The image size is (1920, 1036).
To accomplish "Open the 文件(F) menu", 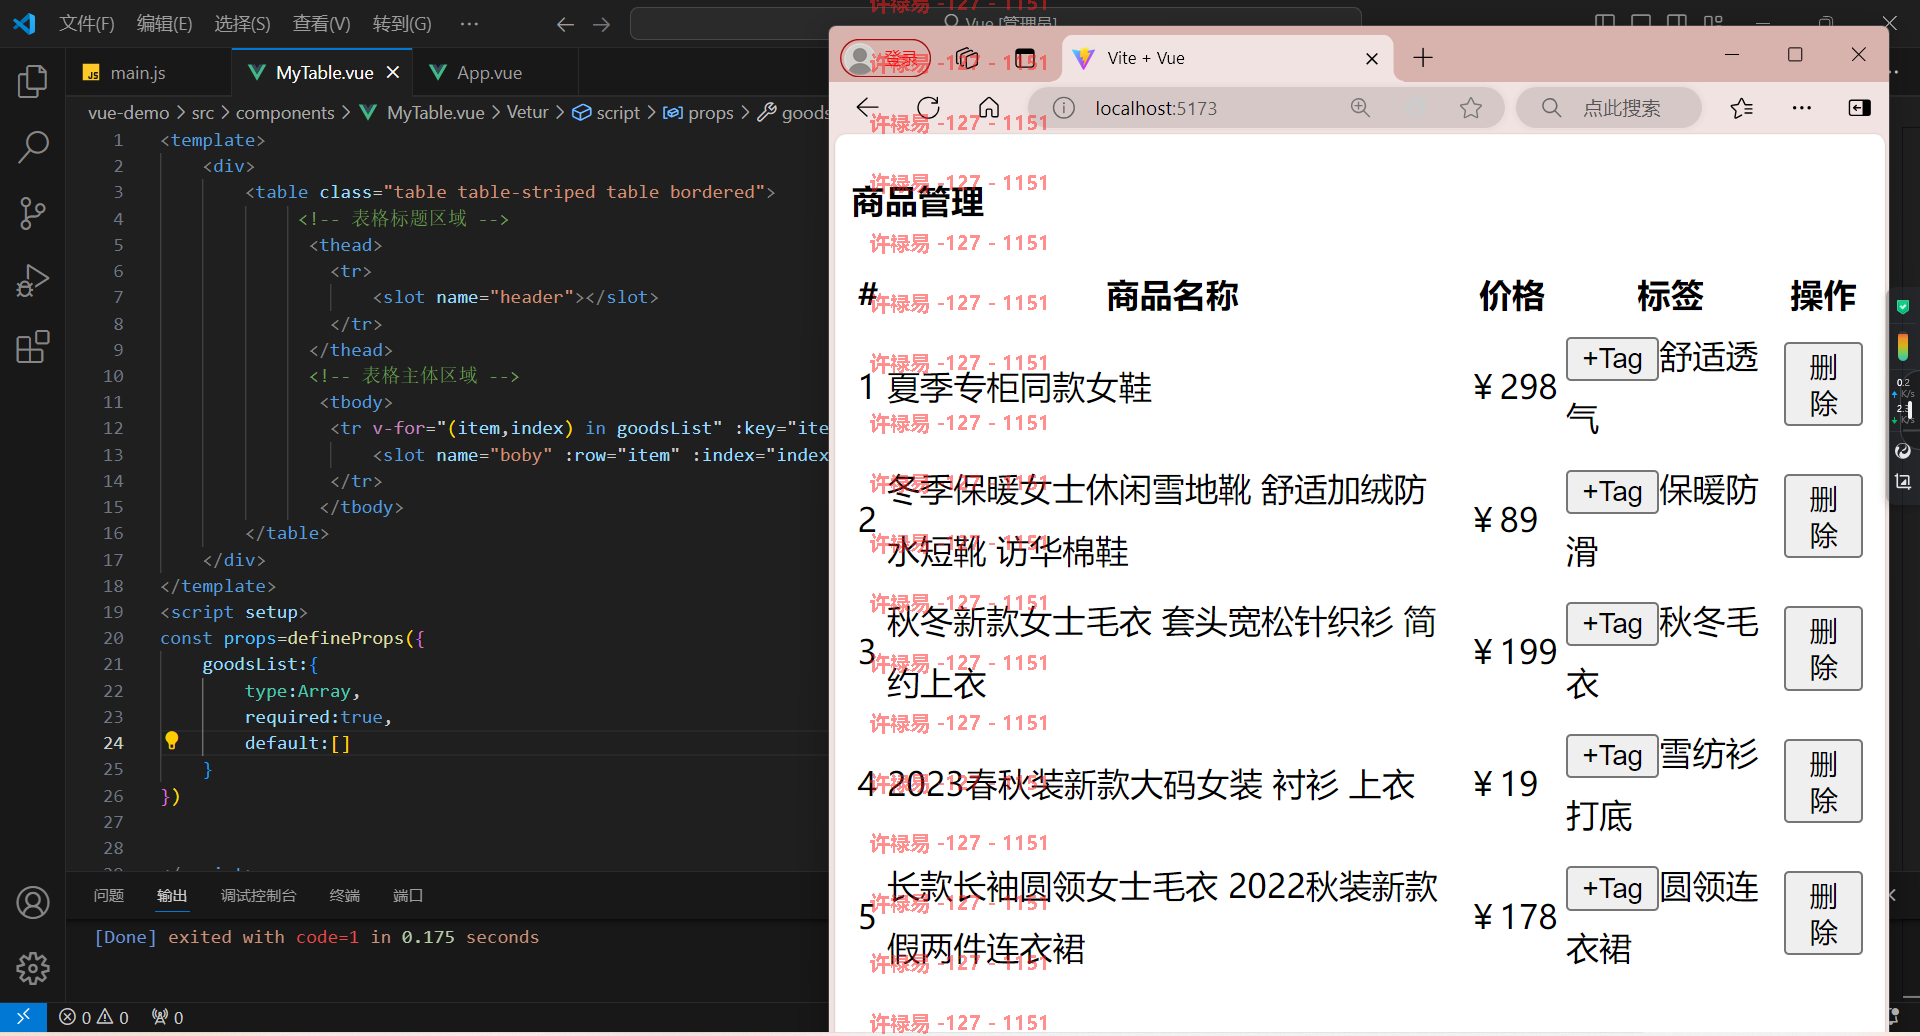I will 87,24.
